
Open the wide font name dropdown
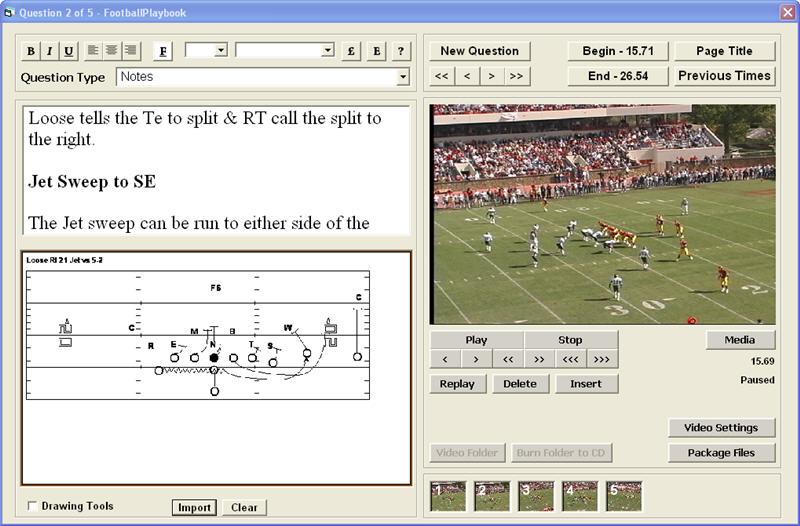[327, 50]
